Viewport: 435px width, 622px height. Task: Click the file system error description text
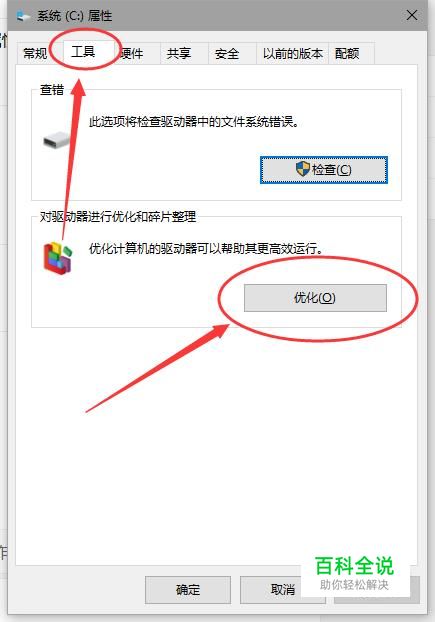click(x=194, y=122)
